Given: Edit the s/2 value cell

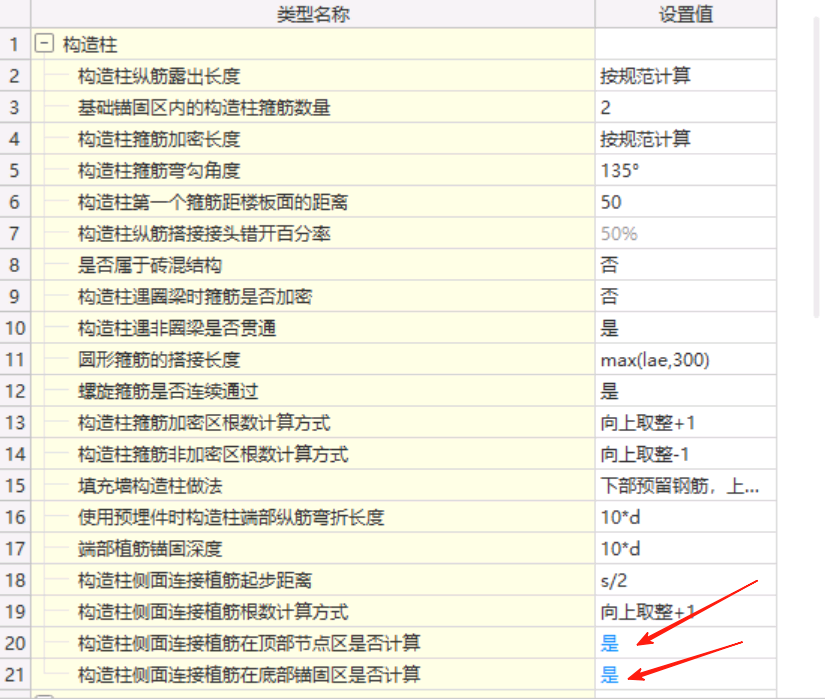Looking at the screenshot, I should [x=686, y=581].
